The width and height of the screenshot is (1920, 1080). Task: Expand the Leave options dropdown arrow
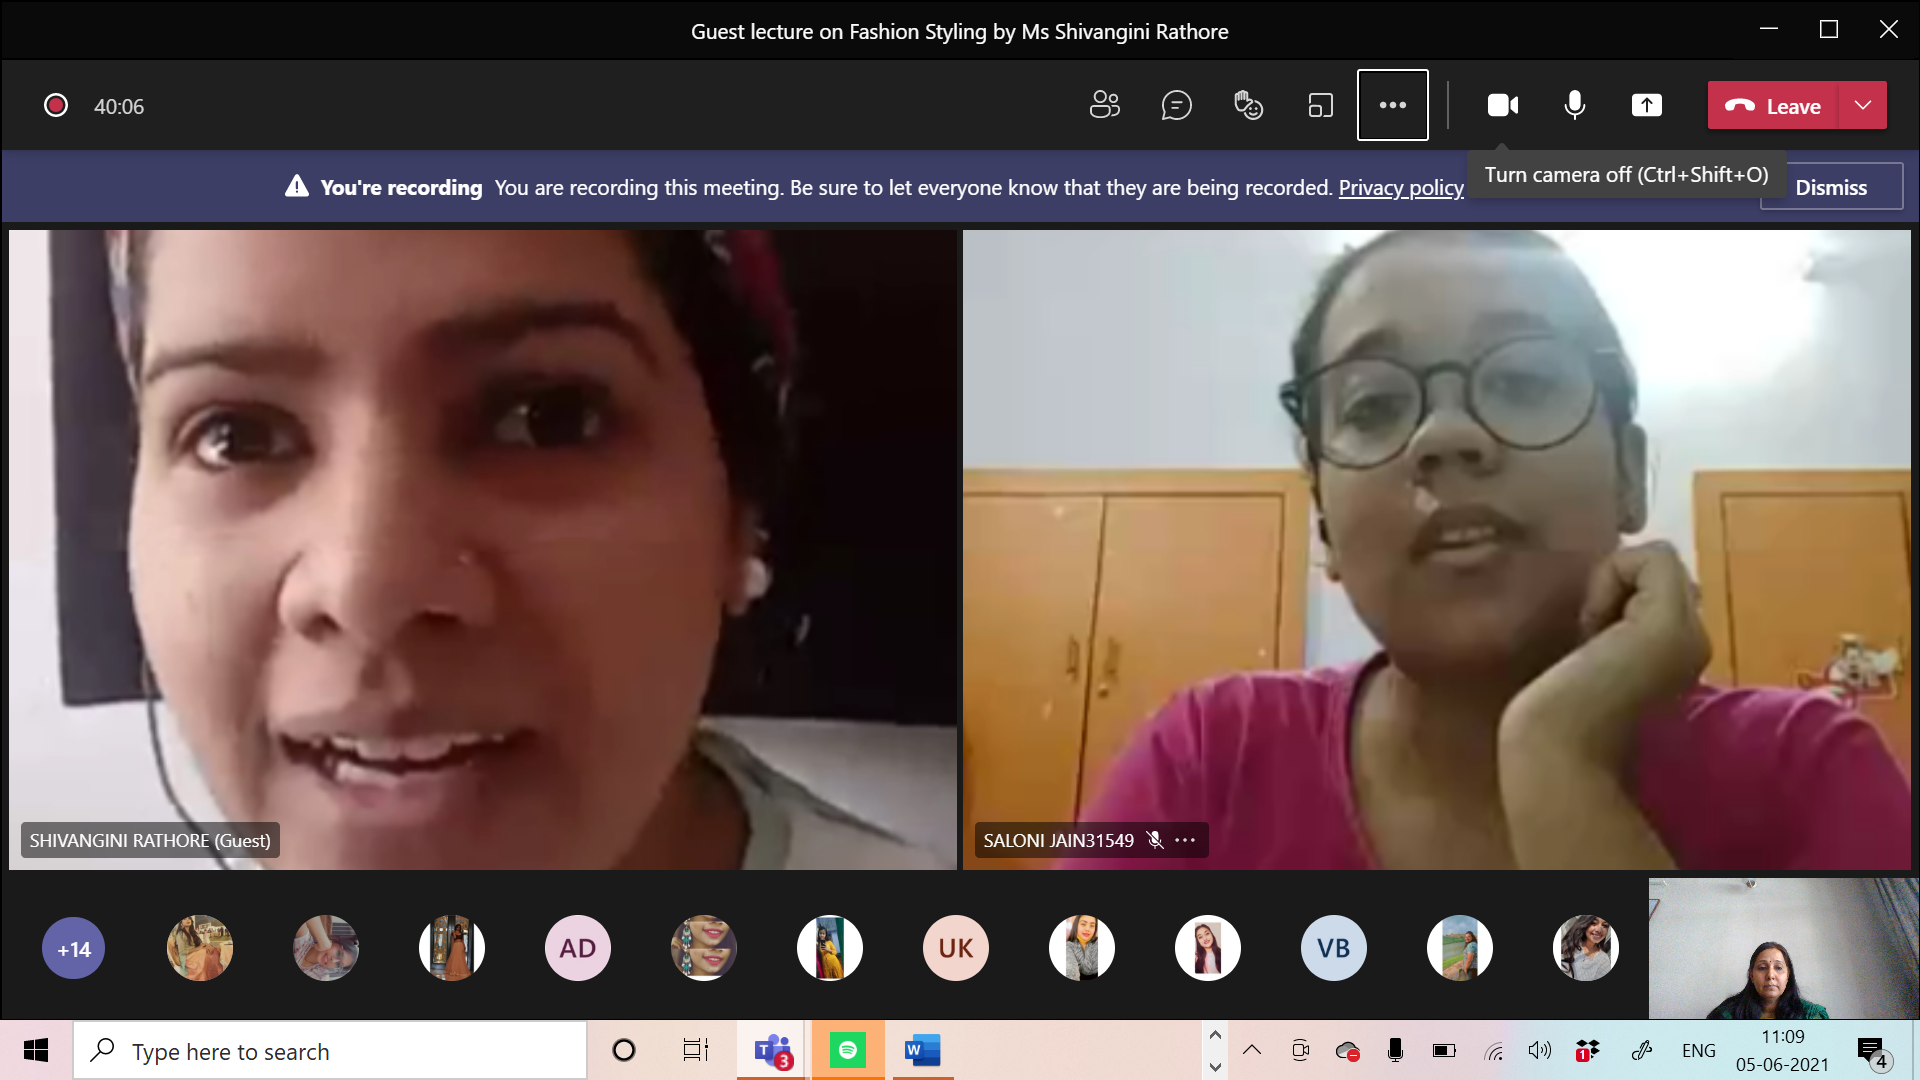tap(1863, 106)
